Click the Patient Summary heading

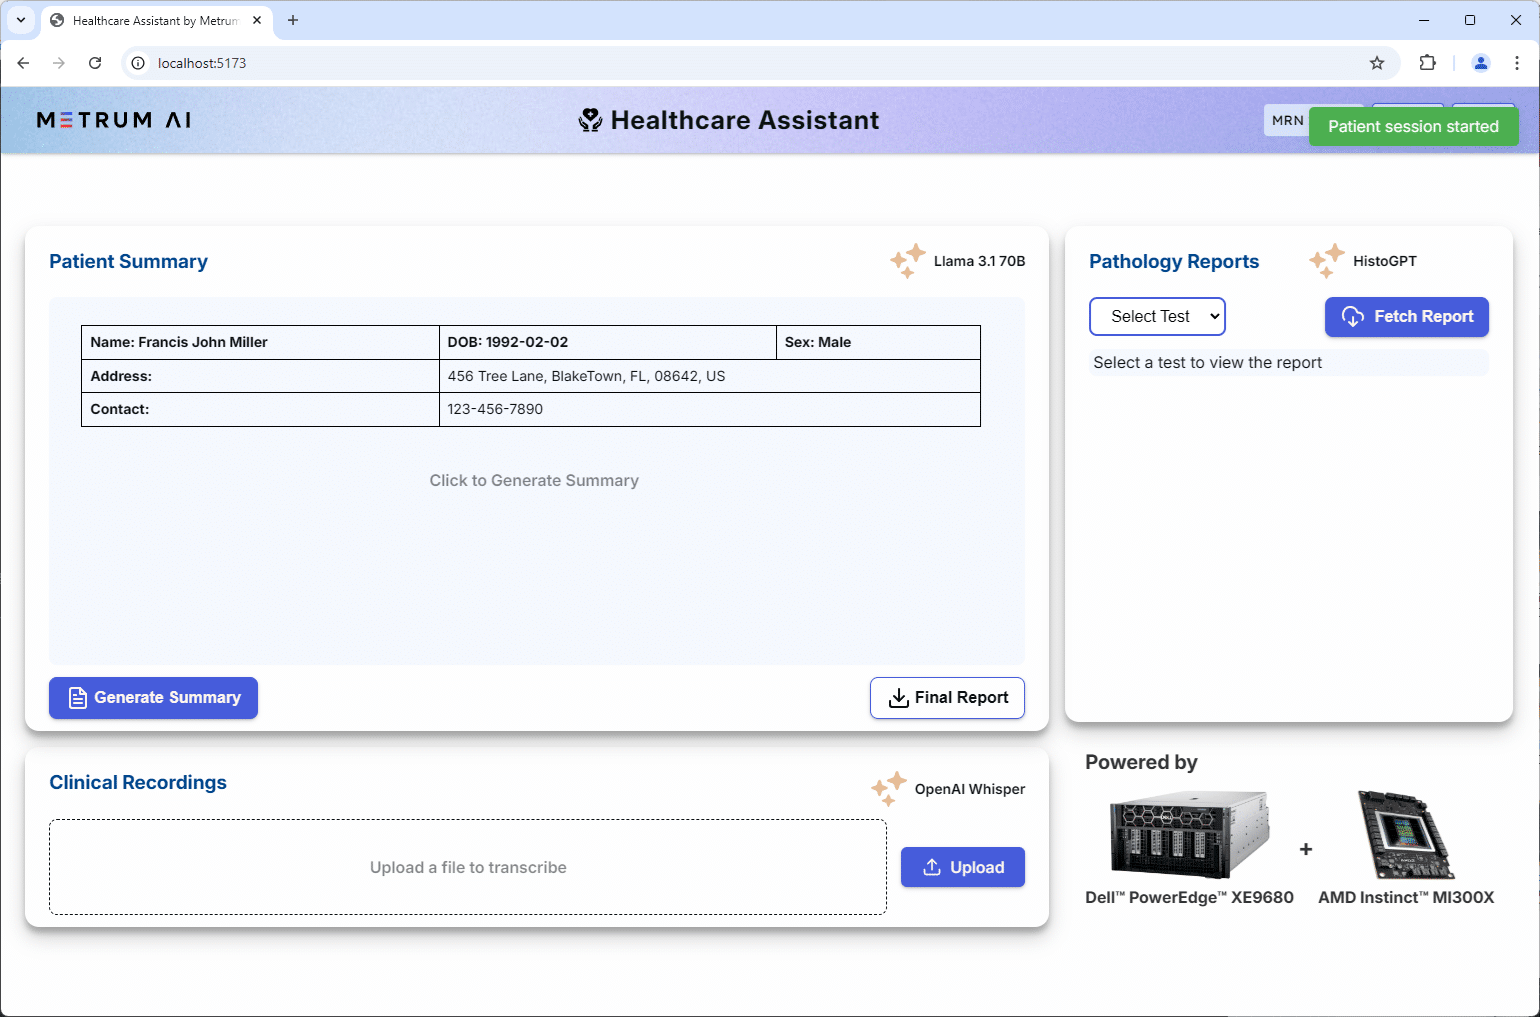pos(128,262)
